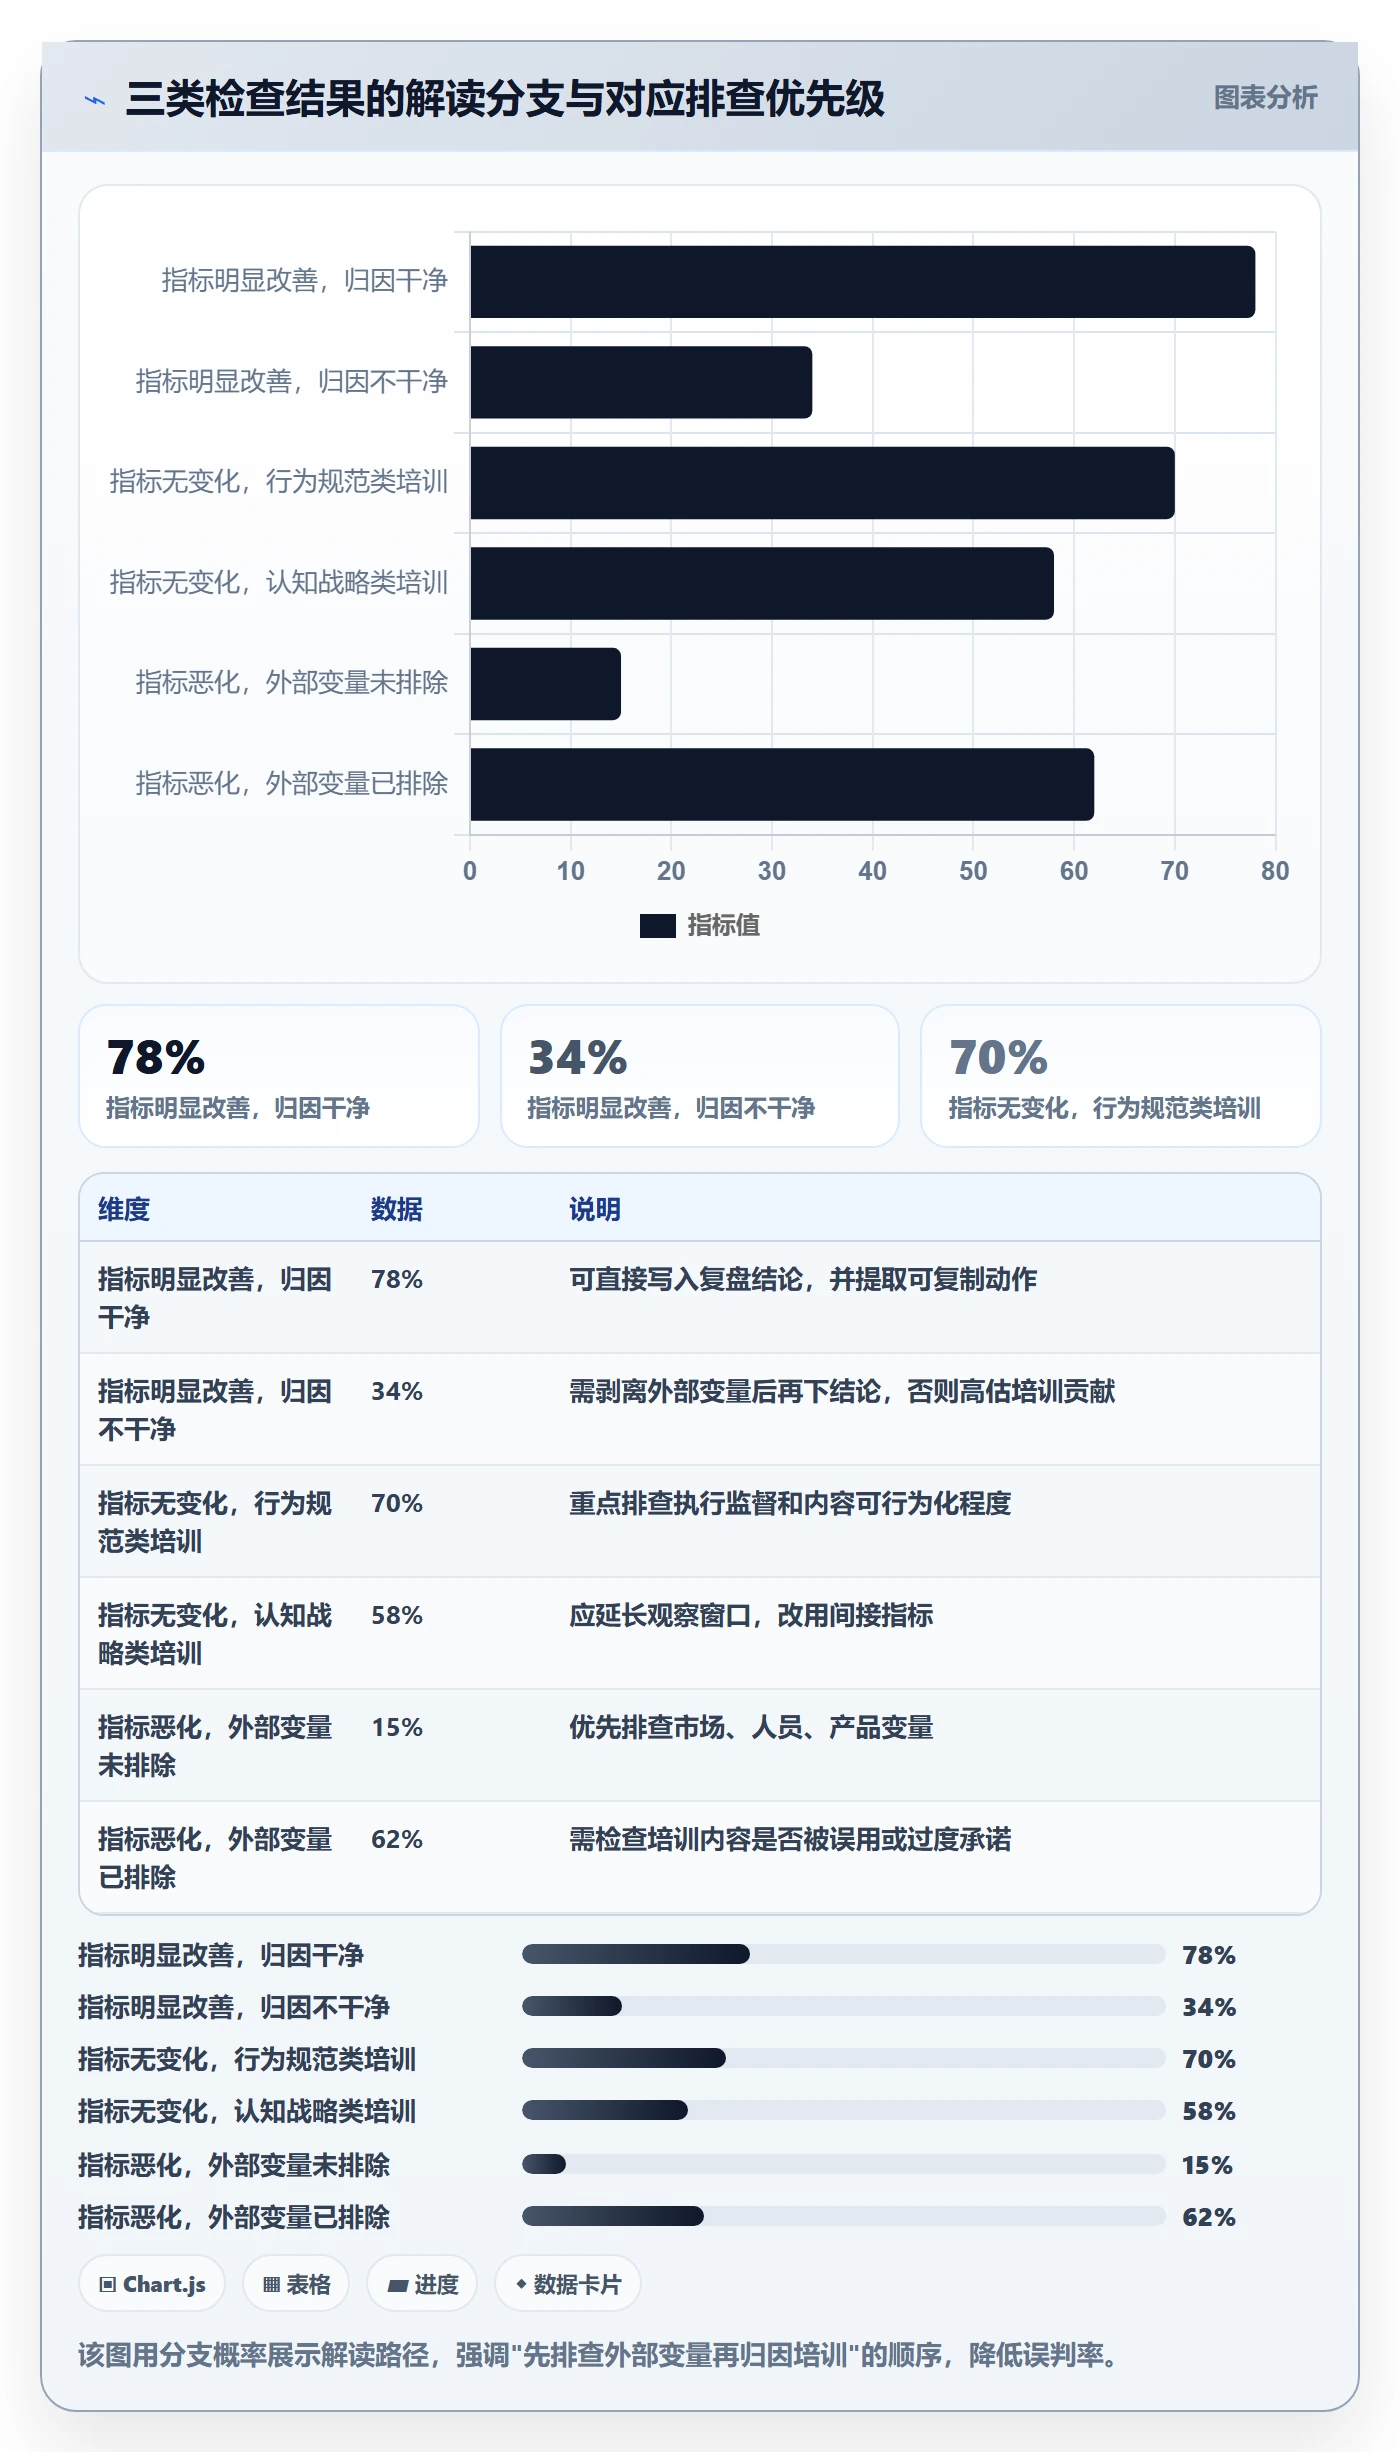Click the footer note starting with 该图用分支概率
Viewport: 1400px width, 2452px height.
click(x=599, y=2355)
